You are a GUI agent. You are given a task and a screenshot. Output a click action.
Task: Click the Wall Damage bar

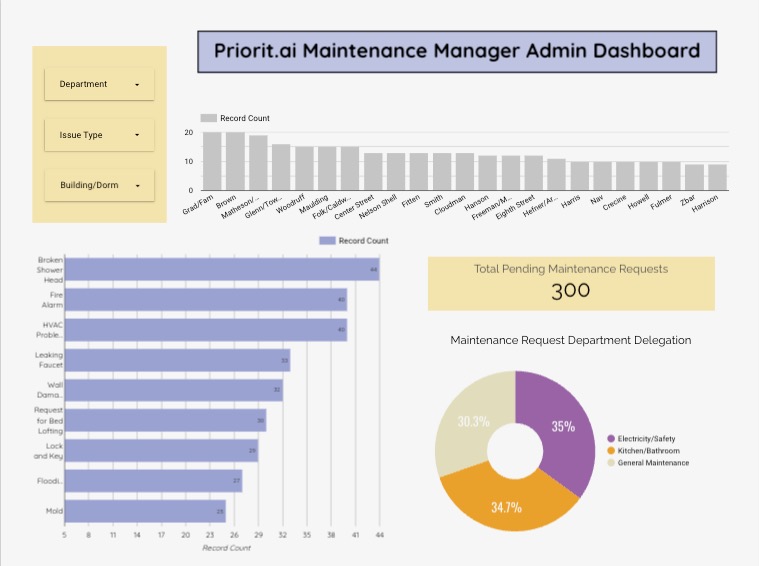(x=174, y=390)
